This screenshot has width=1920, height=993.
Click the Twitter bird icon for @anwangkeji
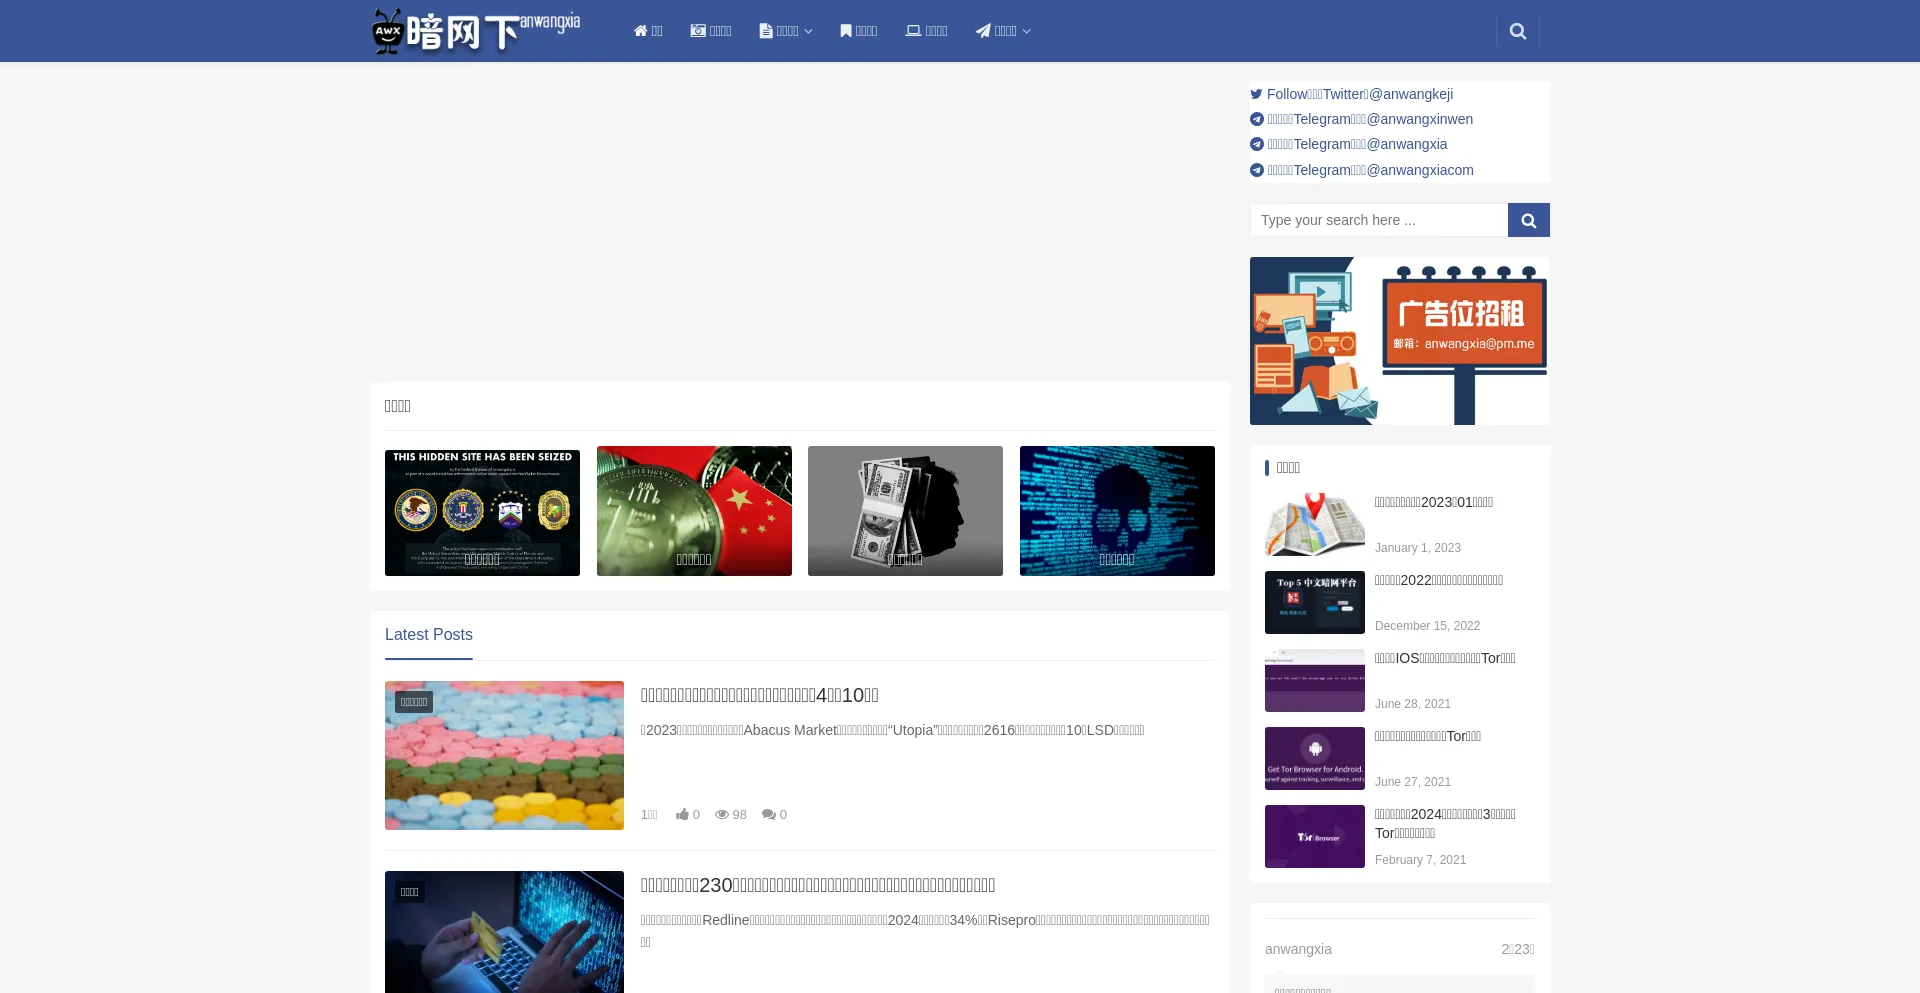1256,94
